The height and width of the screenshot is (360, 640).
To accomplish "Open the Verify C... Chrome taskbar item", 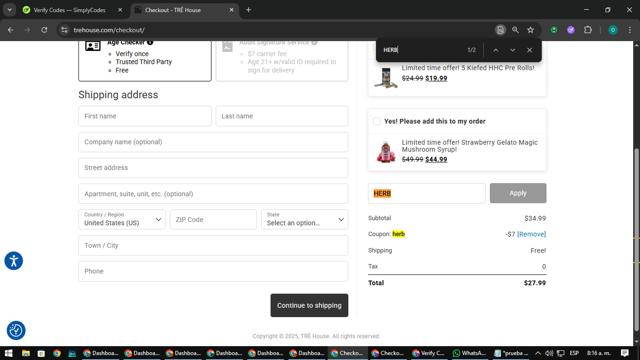I will click(x=429, y=353).
